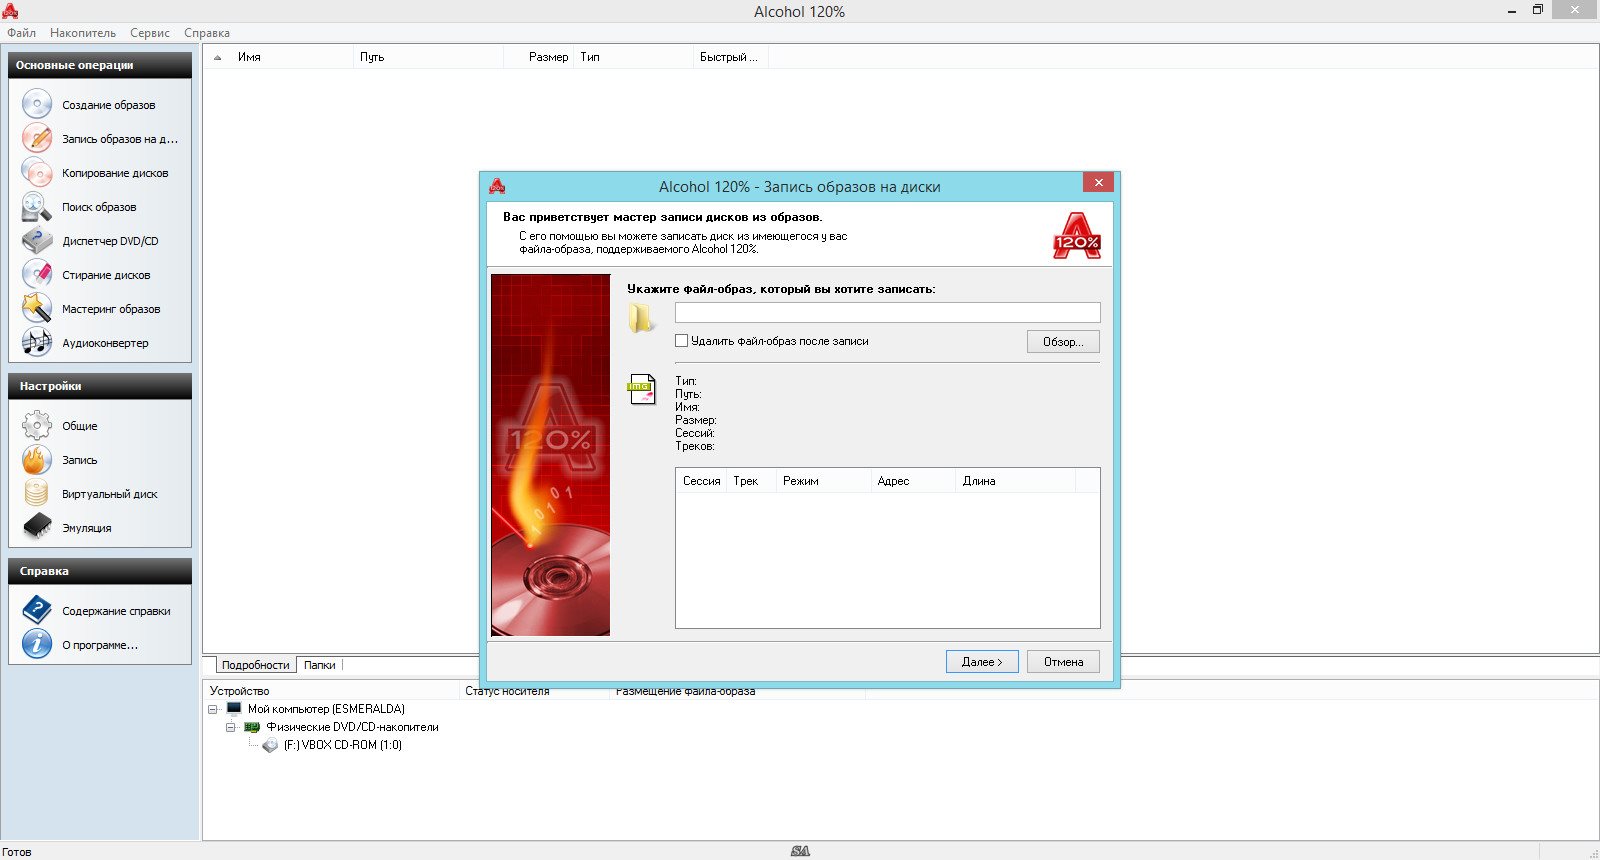Enable Удалить файл-образ после записи checkbox

pos(682,341)
